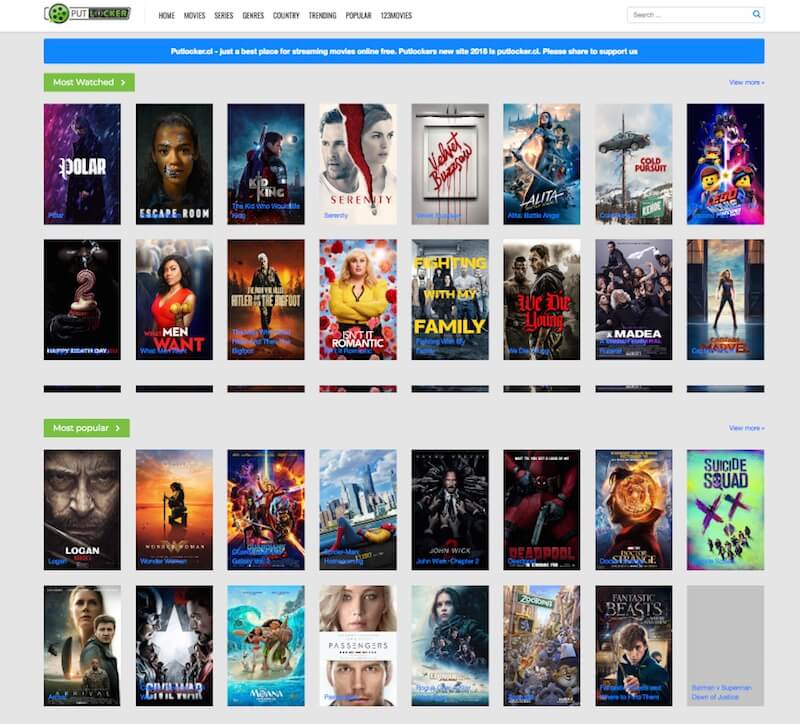Open the Escape Room poster
The height and width of the screenshot is (724, 800).
coord(174,164)
